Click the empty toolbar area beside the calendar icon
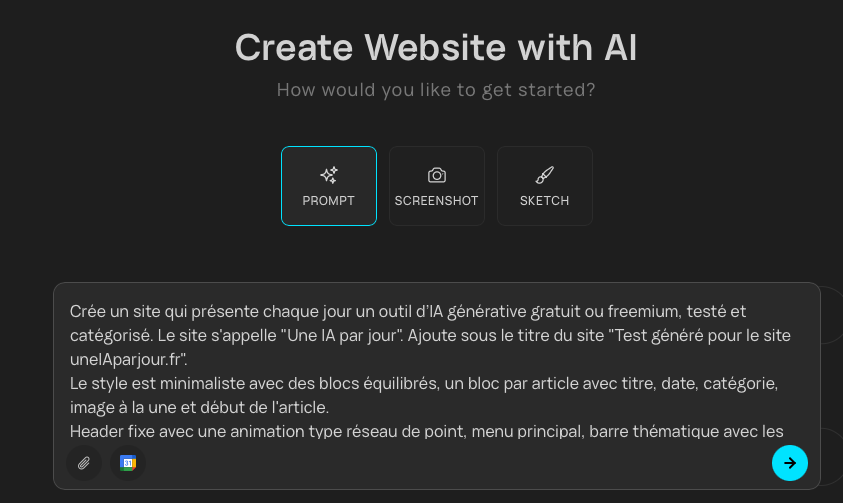Image resolution: width=843 pixels, height=503 pixels. [x=450, y=464]
